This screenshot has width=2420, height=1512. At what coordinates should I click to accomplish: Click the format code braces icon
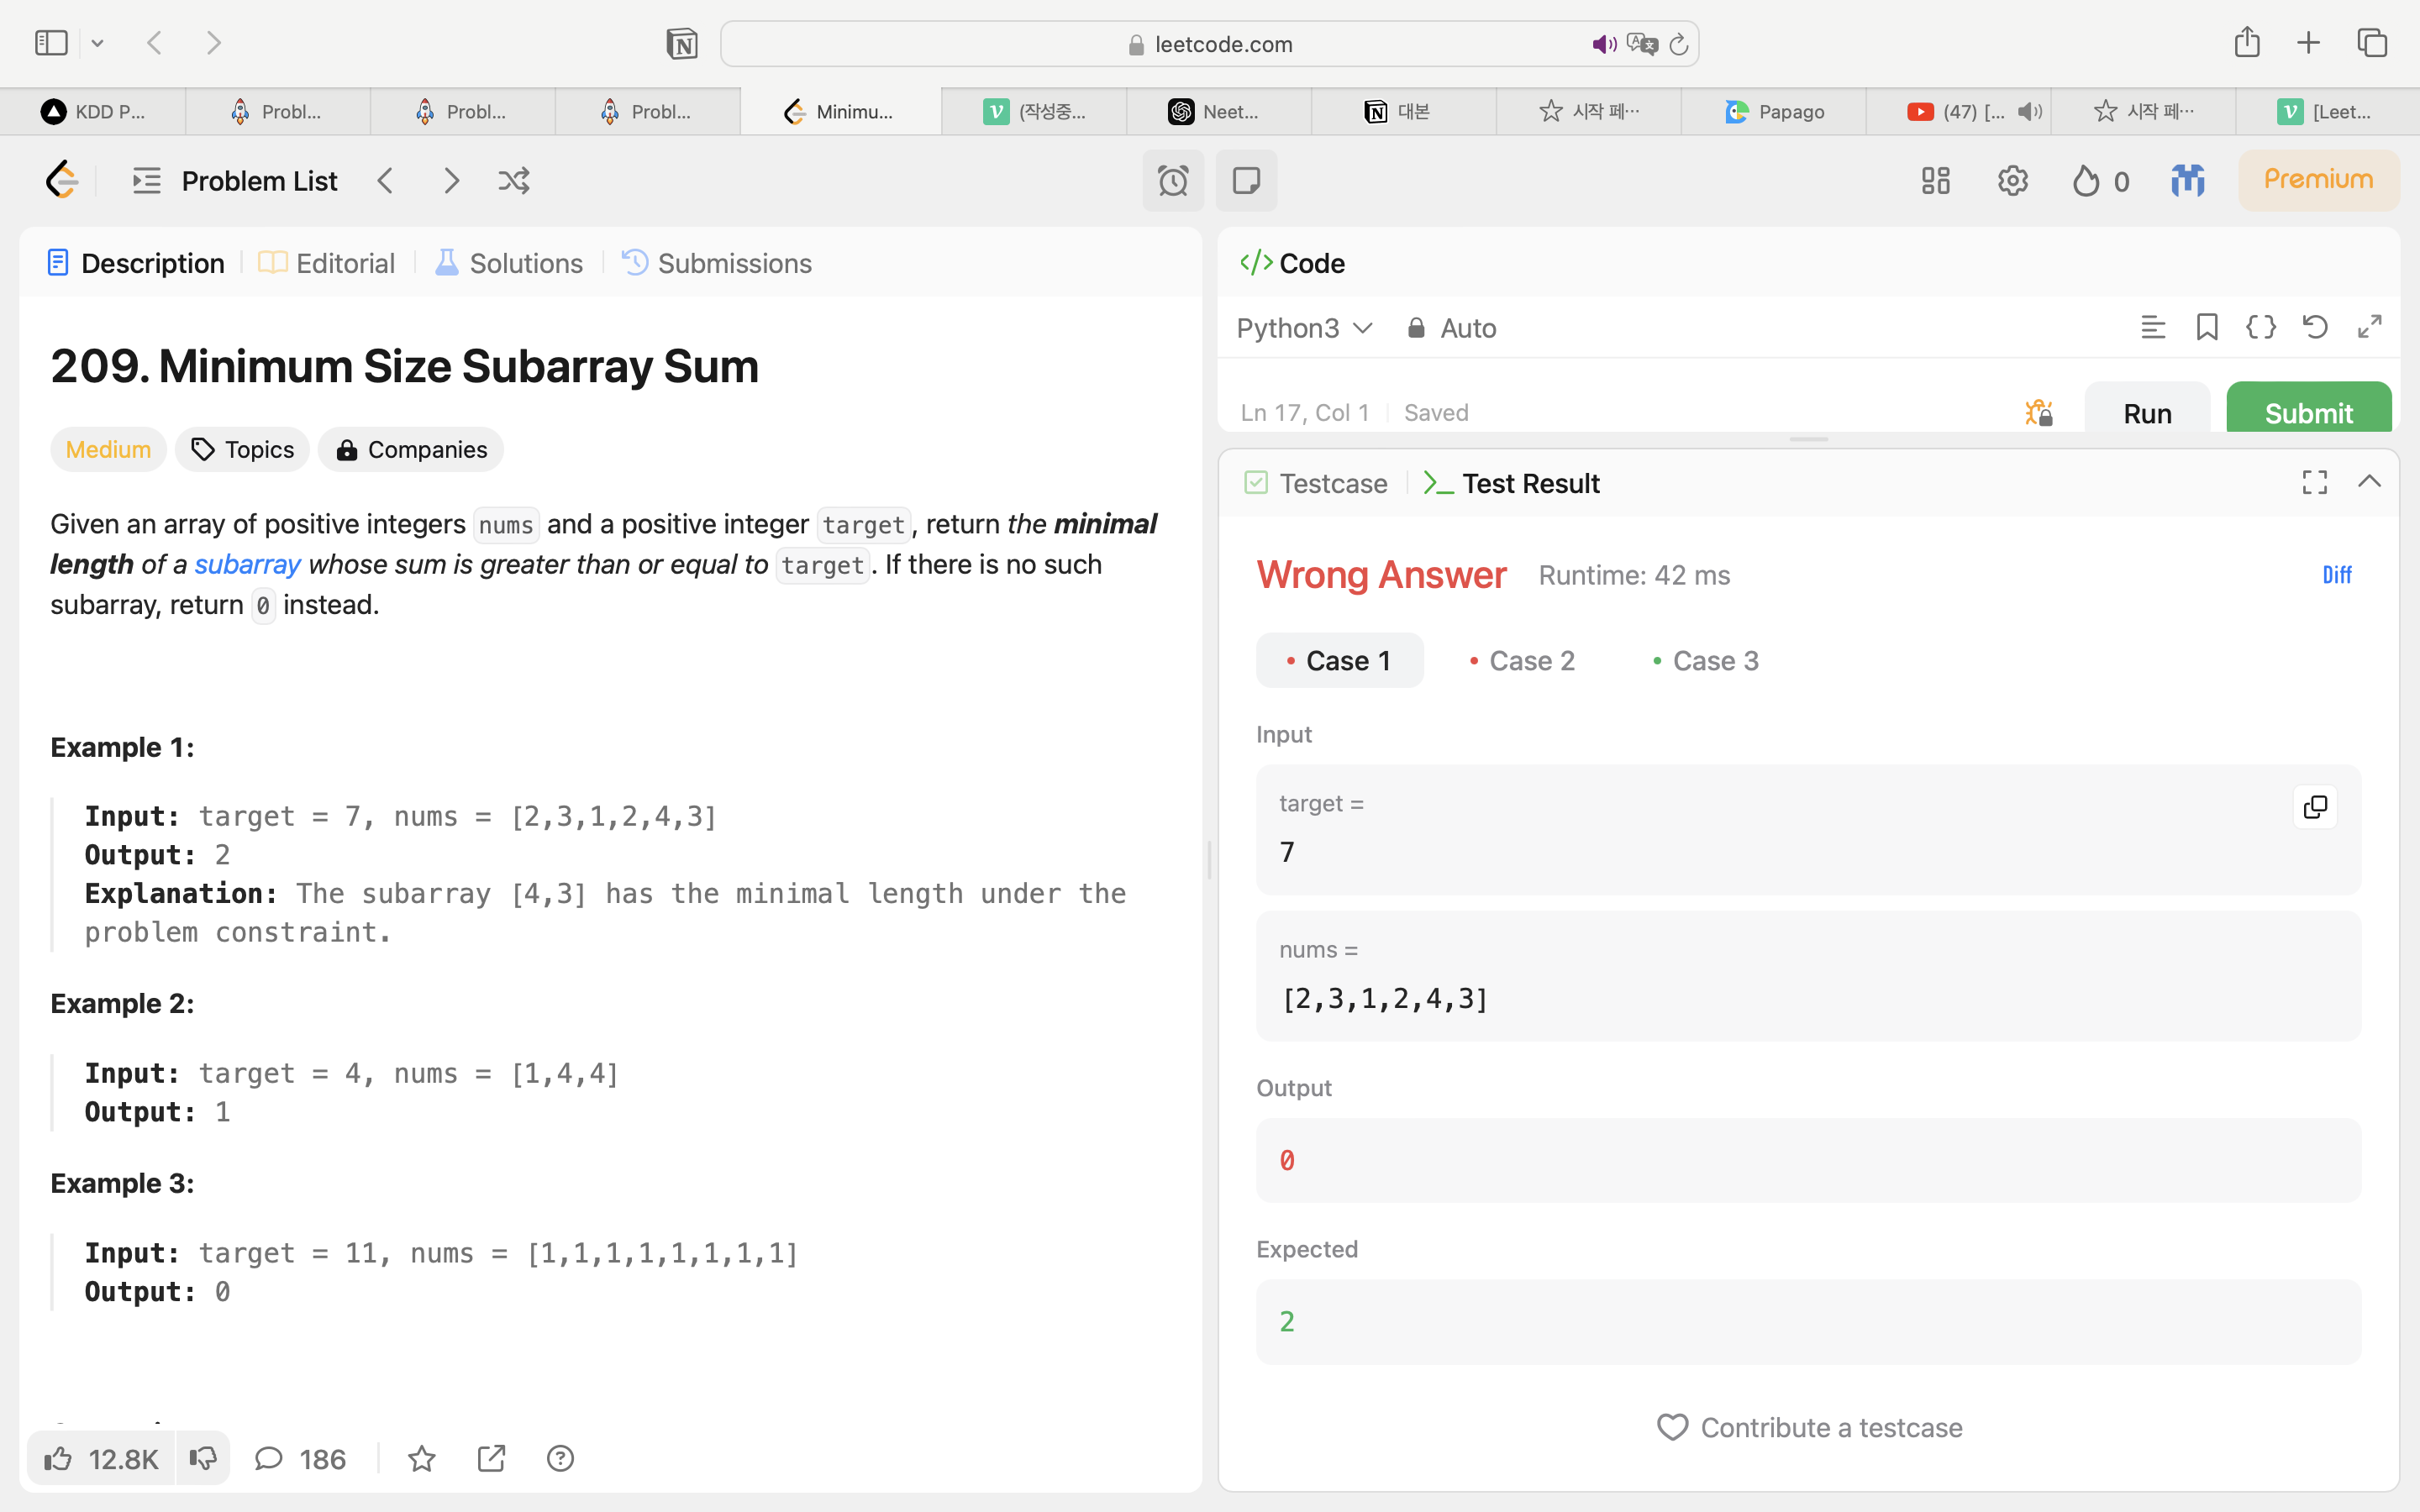pyautogui.click(x=2261, y=327)
